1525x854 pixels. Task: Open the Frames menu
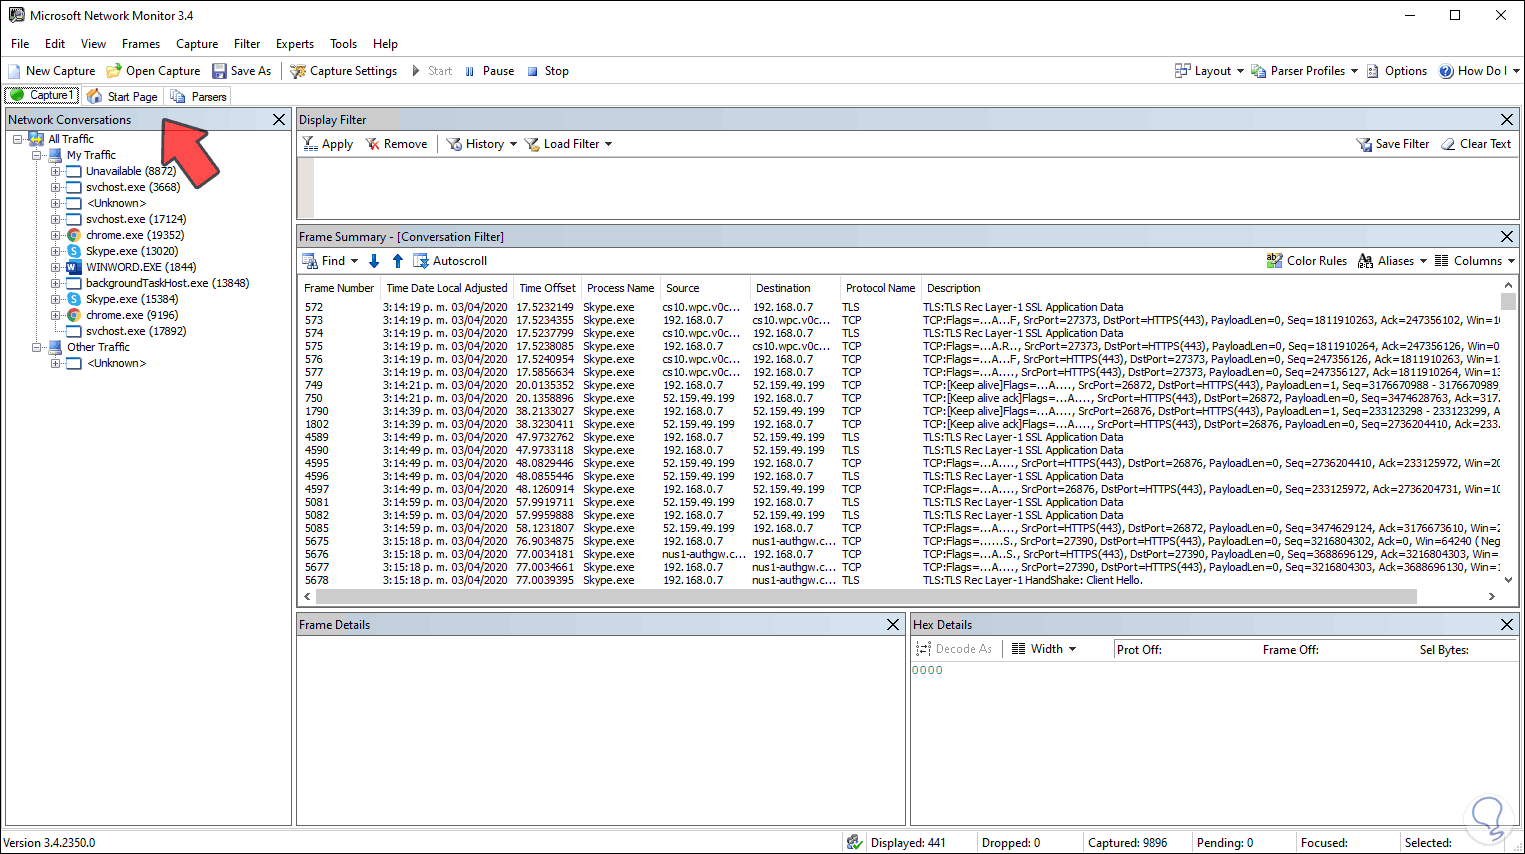click(141, 44)
